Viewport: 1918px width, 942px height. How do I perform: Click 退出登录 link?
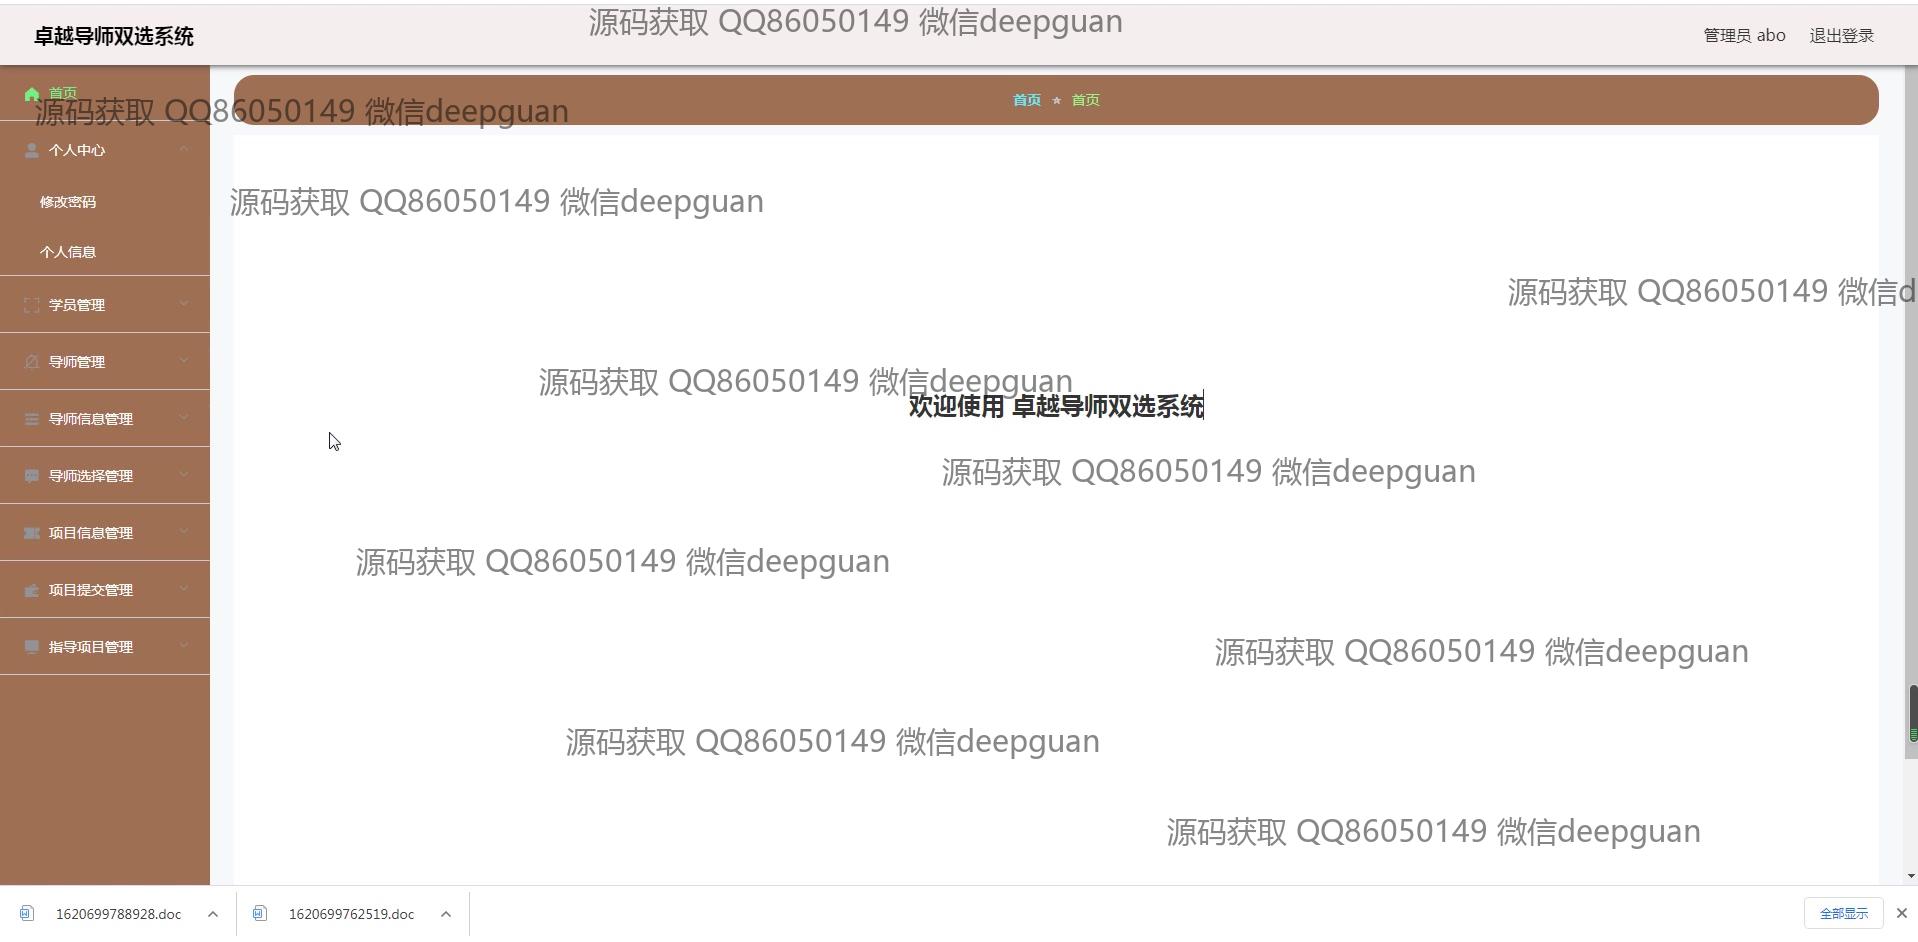(1841, 36)
